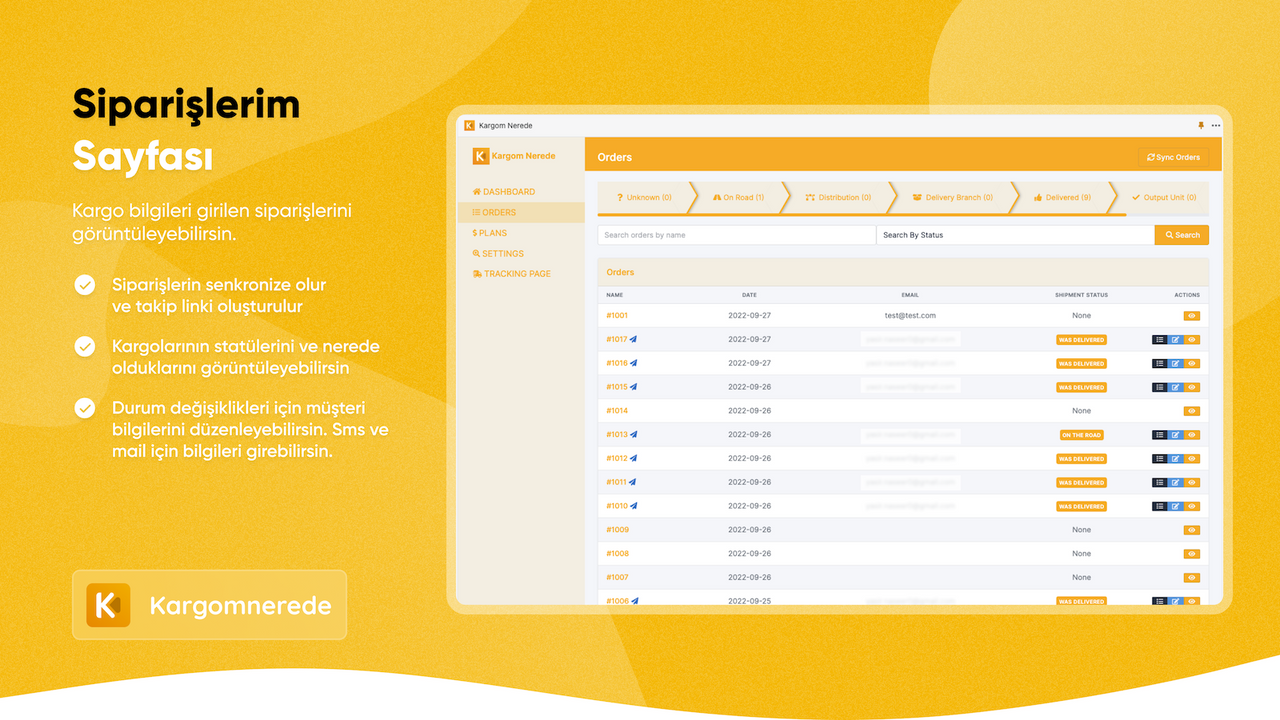1280x720 pixels.
Task: Select the Delivery Branch (0) status tab
Action: [953, 198]
